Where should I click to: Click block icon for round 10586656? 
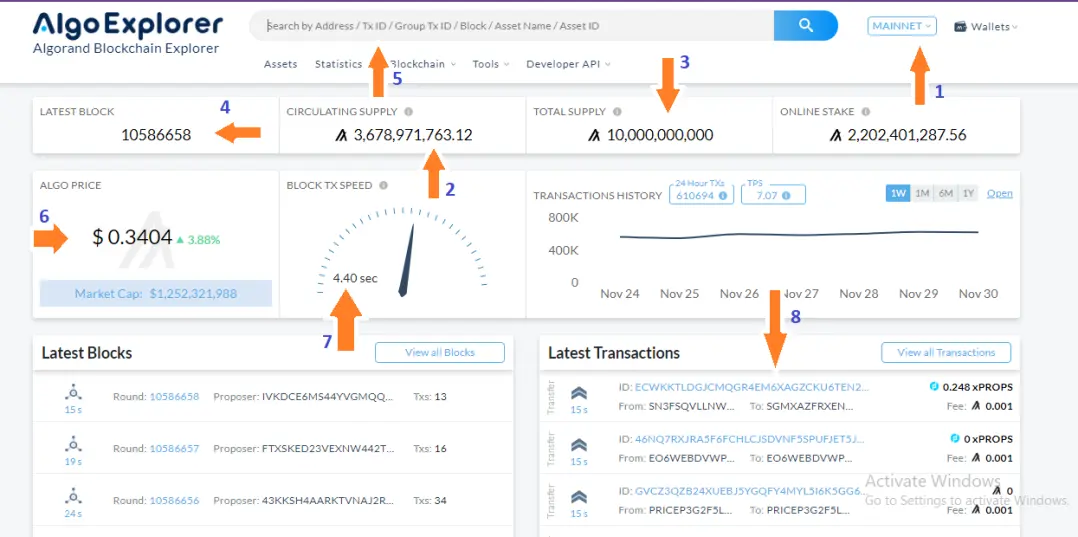(x=74, y=496)
